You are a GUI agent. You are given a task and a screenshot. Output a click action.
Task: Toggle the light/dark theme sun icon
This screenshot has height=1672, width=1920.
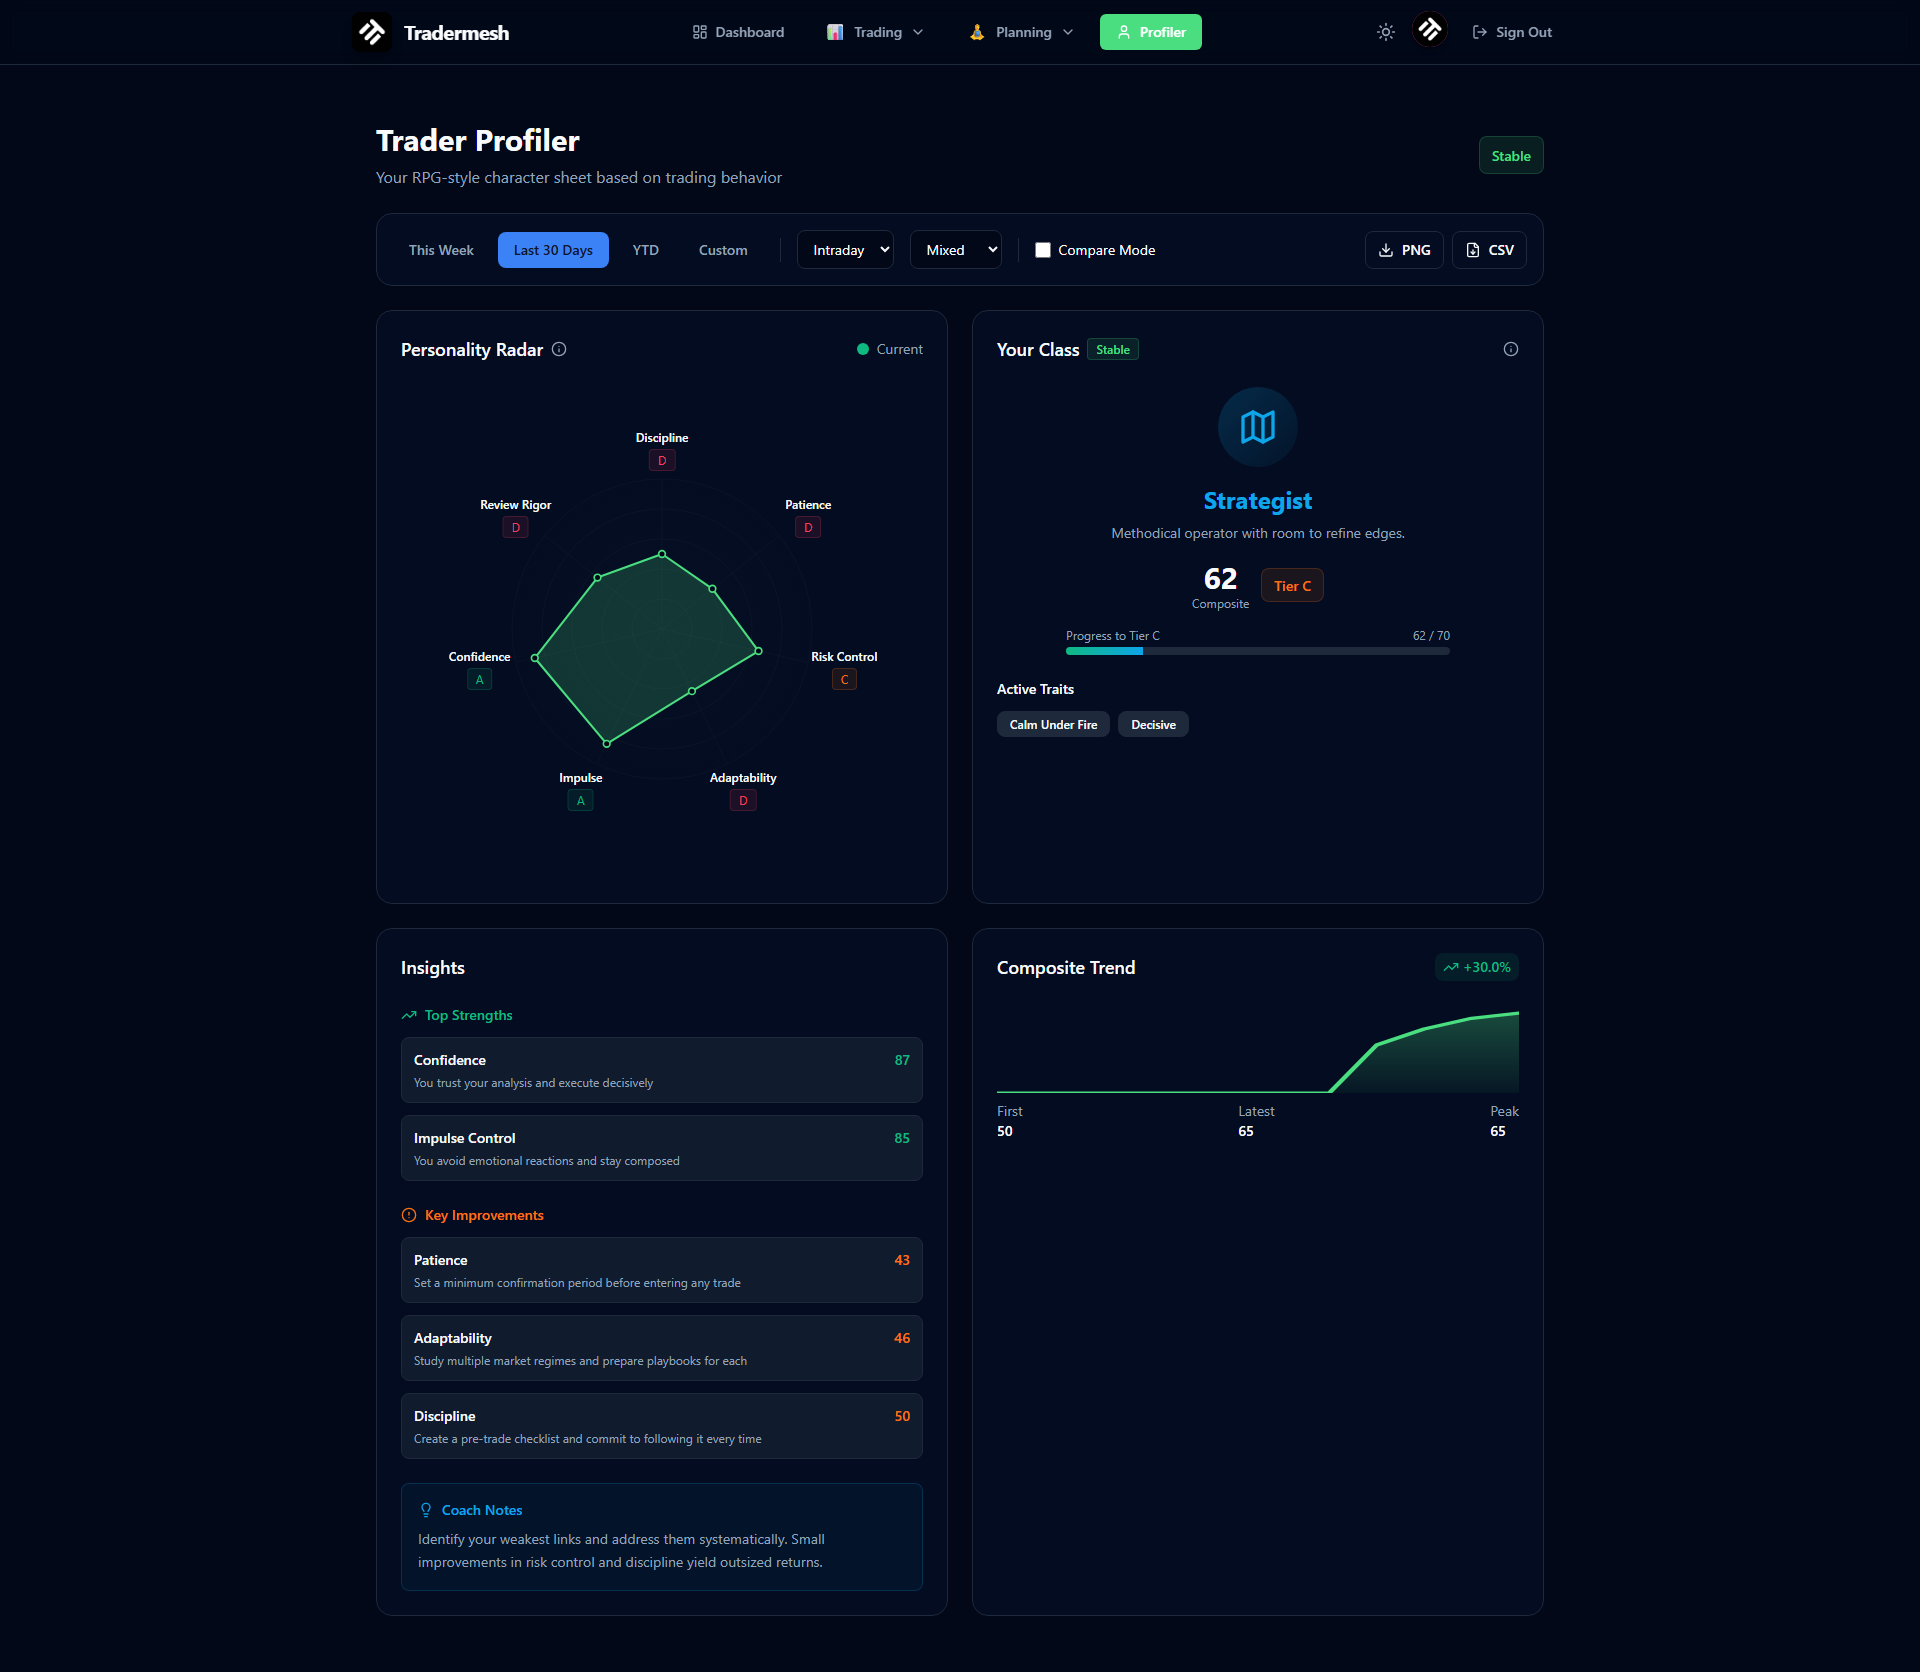point(1385,32)
